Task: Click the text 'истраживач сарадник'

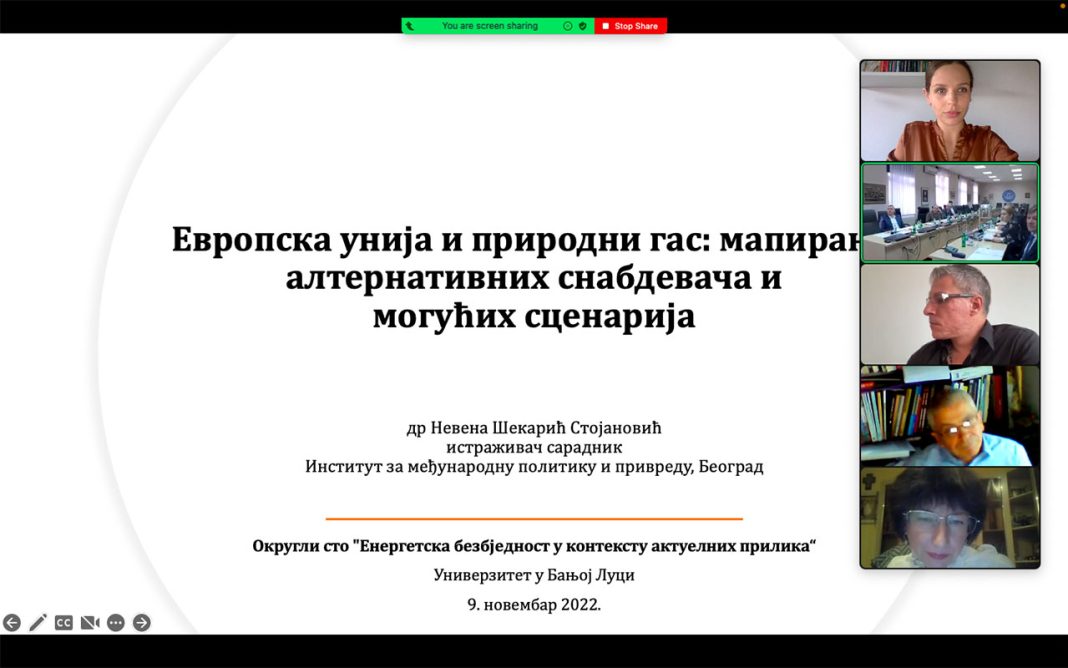Action: tap(534, 447)
